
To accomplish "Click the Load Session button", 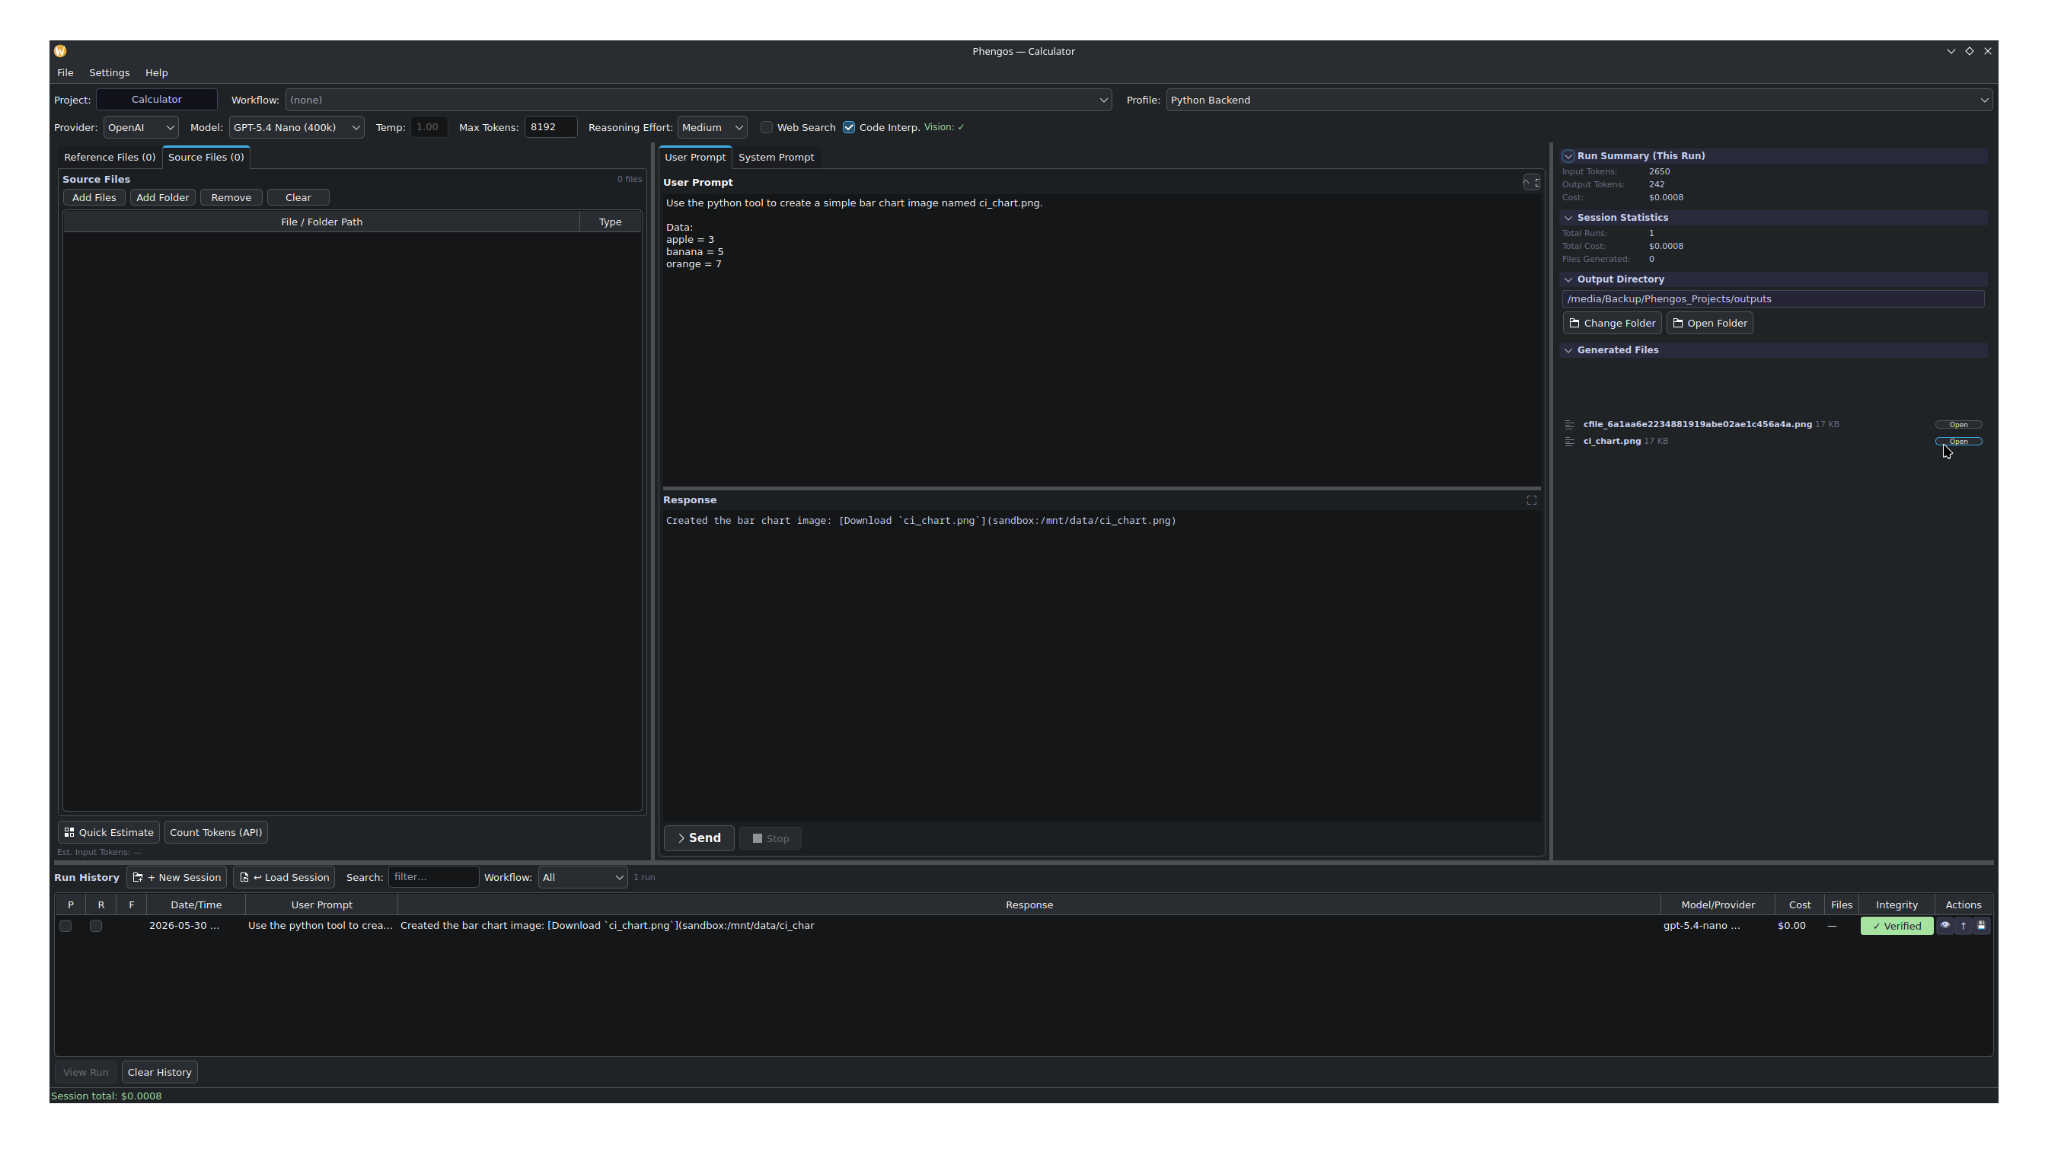I will 284,877.
